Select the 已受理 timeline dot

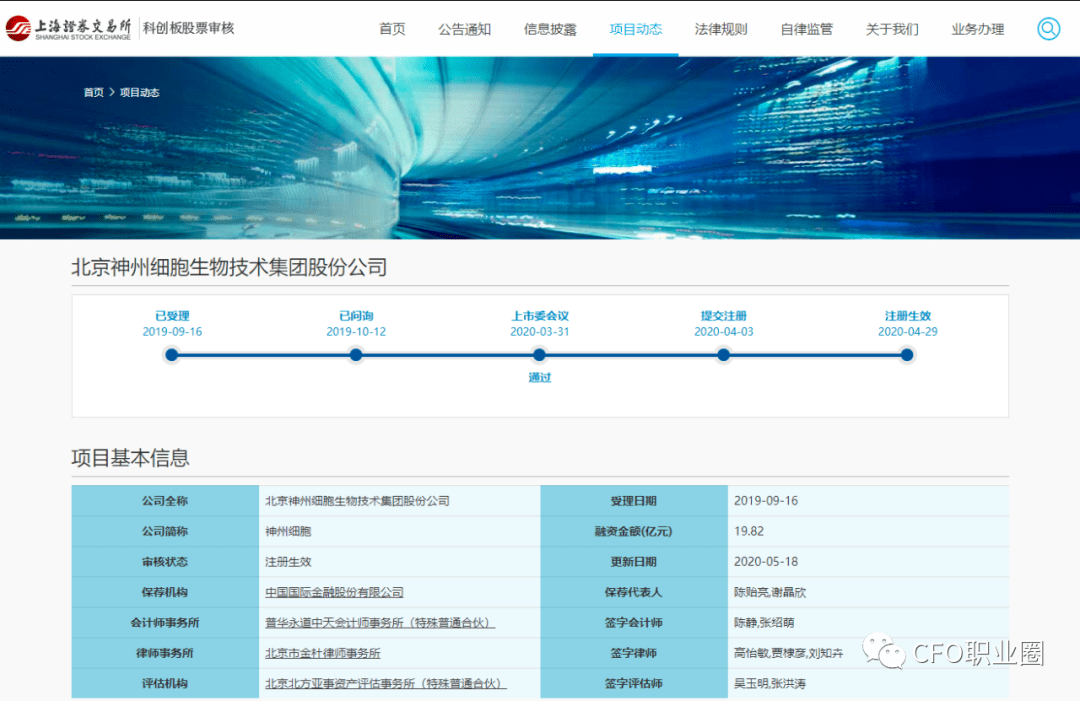tap(171, 355)
